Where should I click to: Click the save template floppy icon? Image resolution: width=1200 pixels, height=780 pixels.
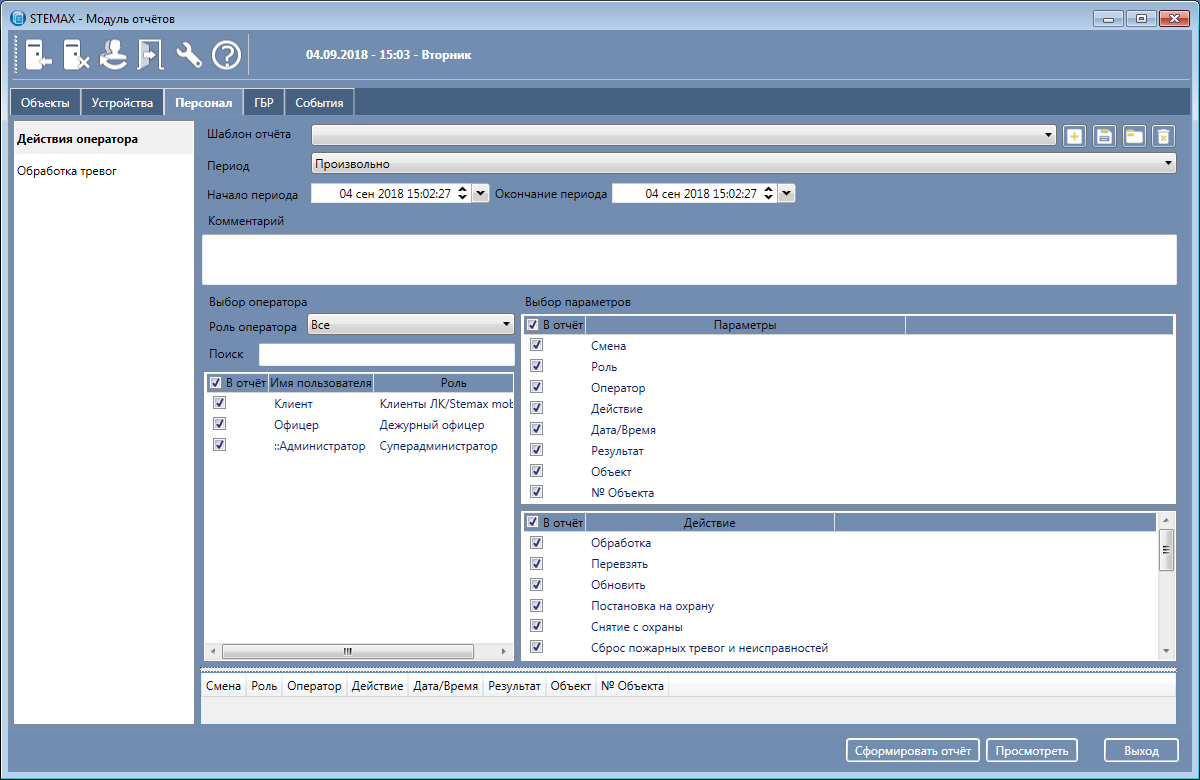tap(1104, 136)
